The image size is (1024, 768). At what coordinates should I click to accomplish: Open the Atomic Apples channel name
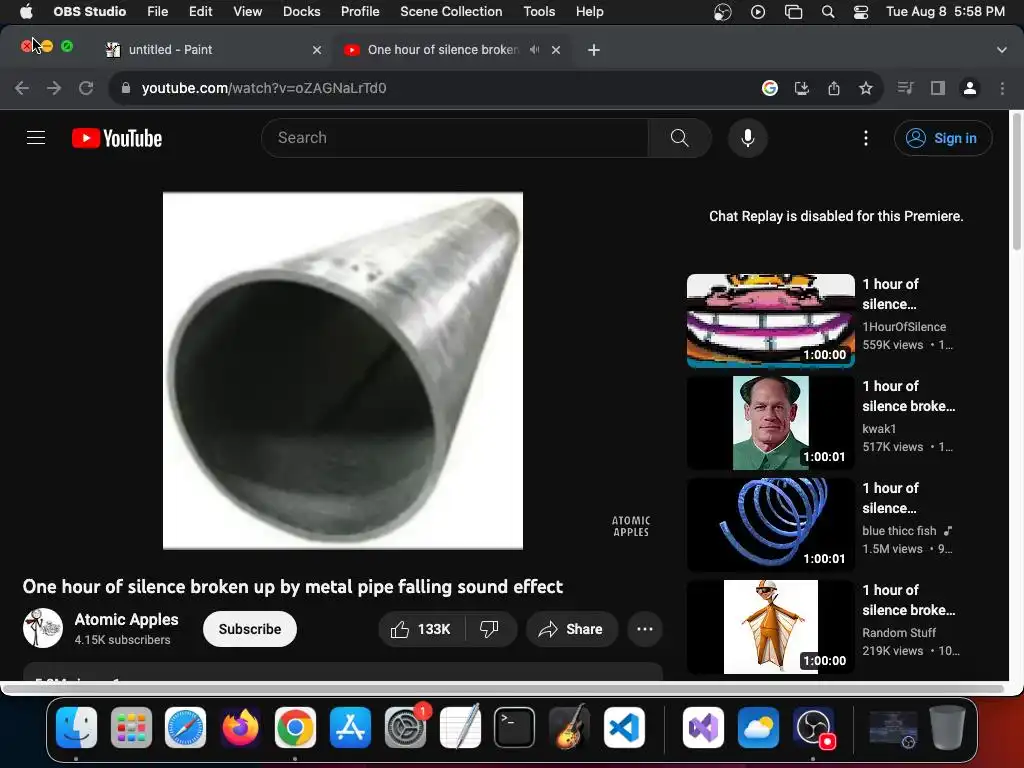[x=126, y=619]
